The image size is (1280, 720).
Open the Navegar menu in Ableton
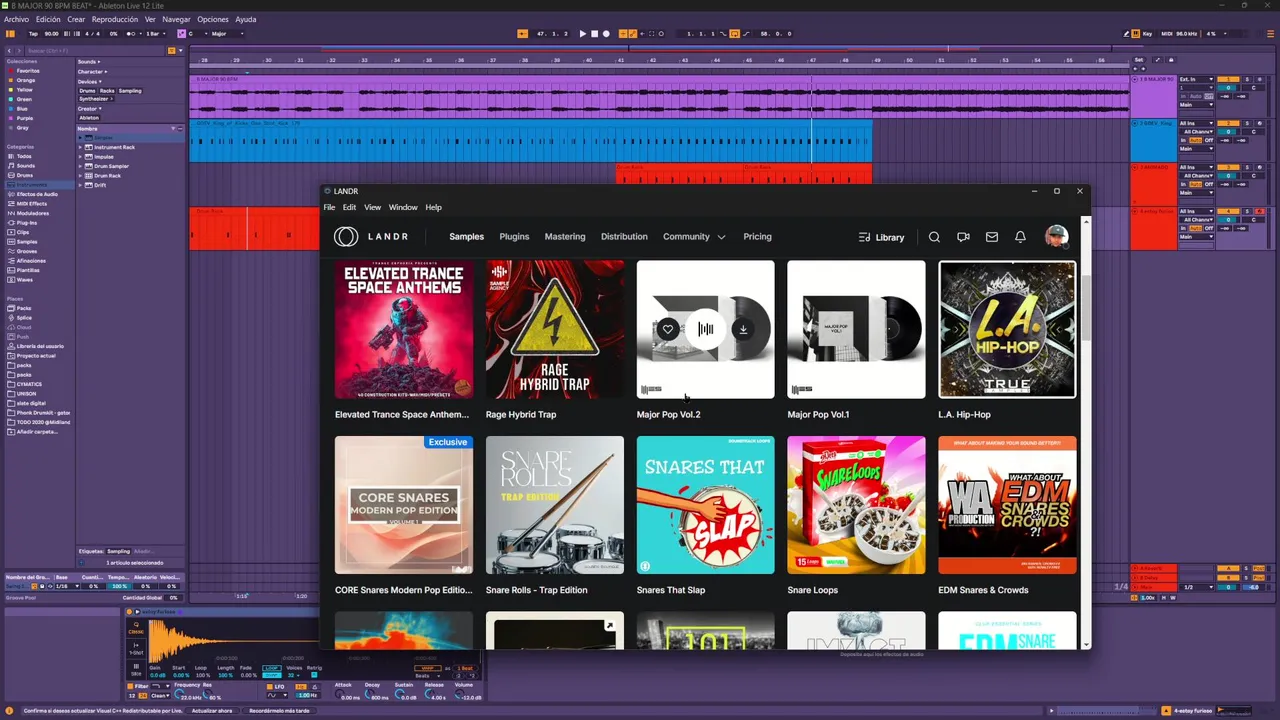[x=176, y=19]
